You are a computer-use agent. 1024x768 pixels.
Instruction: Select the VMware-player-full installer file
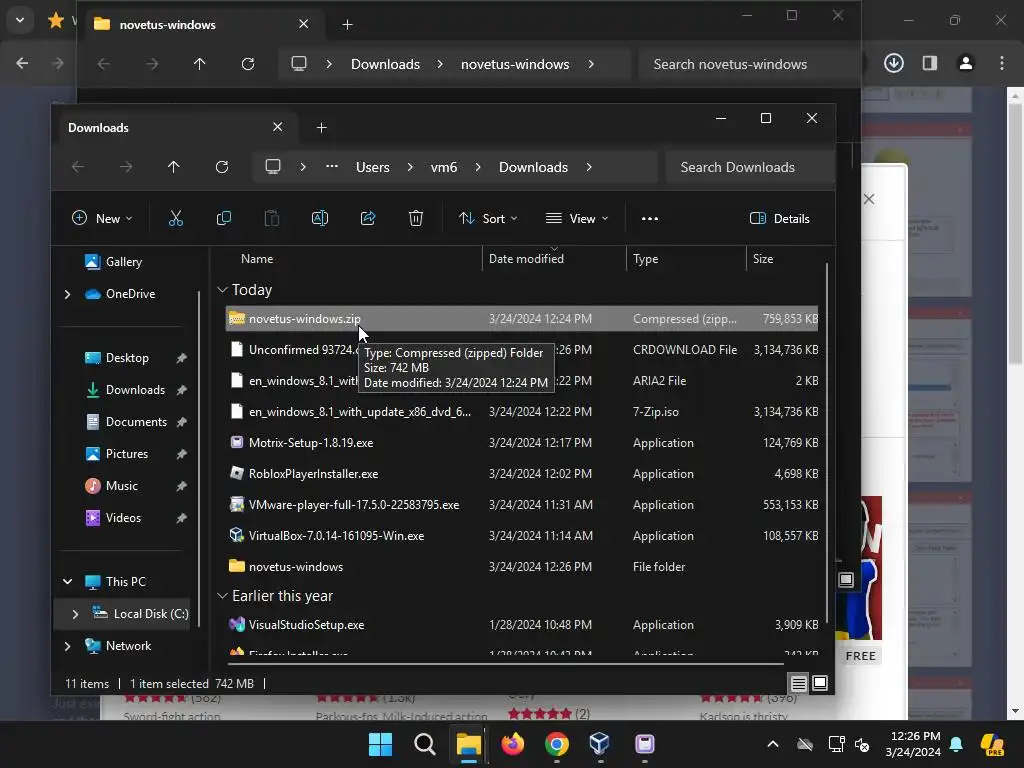pyautogui.click(x=522, y=505)
